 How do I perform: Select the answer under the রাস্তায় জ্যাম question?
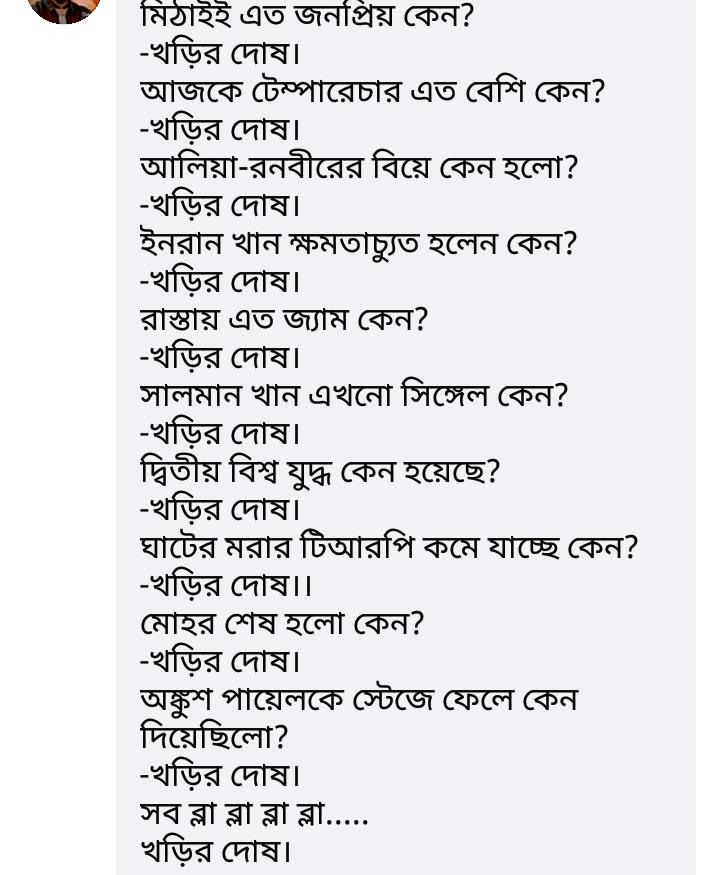point(220,357)
